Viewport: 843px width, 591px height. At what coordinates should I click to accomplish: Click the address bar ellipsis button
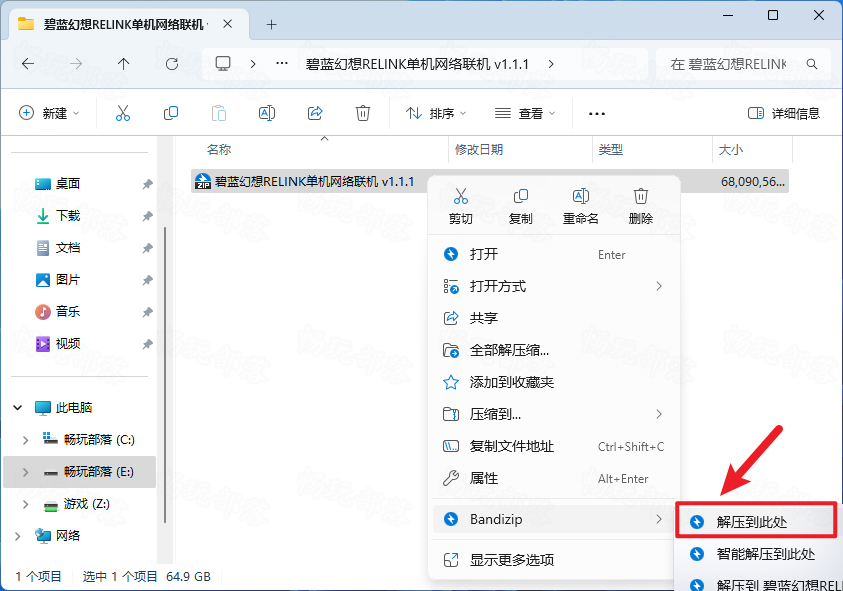(282, 63)
